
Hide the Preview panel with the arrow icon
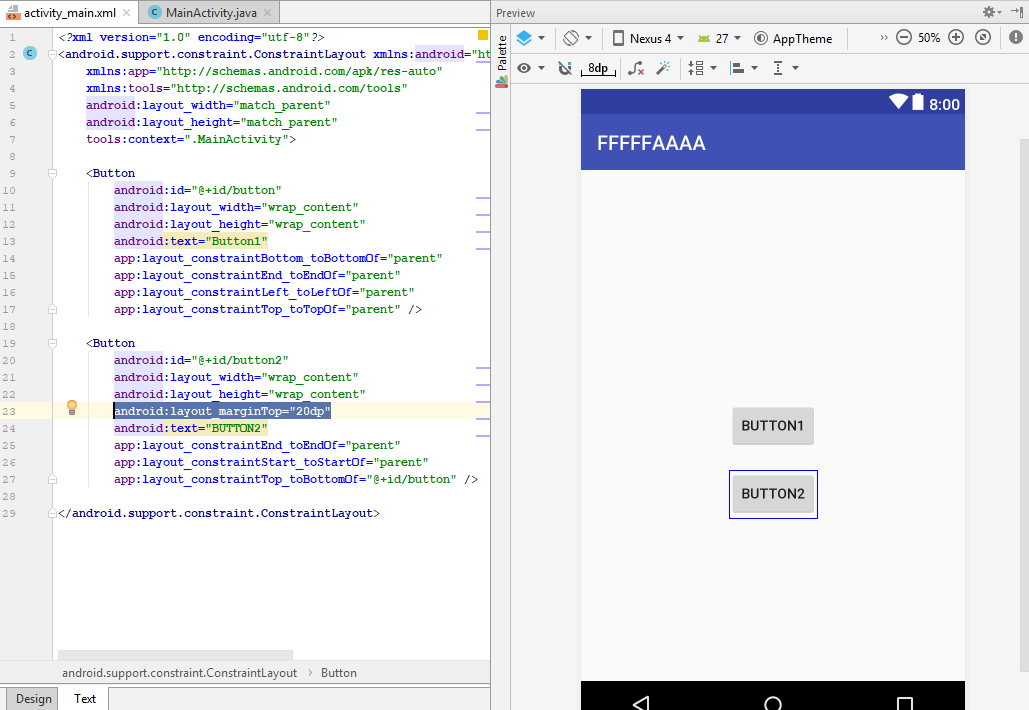click(x=1017, y=12)
